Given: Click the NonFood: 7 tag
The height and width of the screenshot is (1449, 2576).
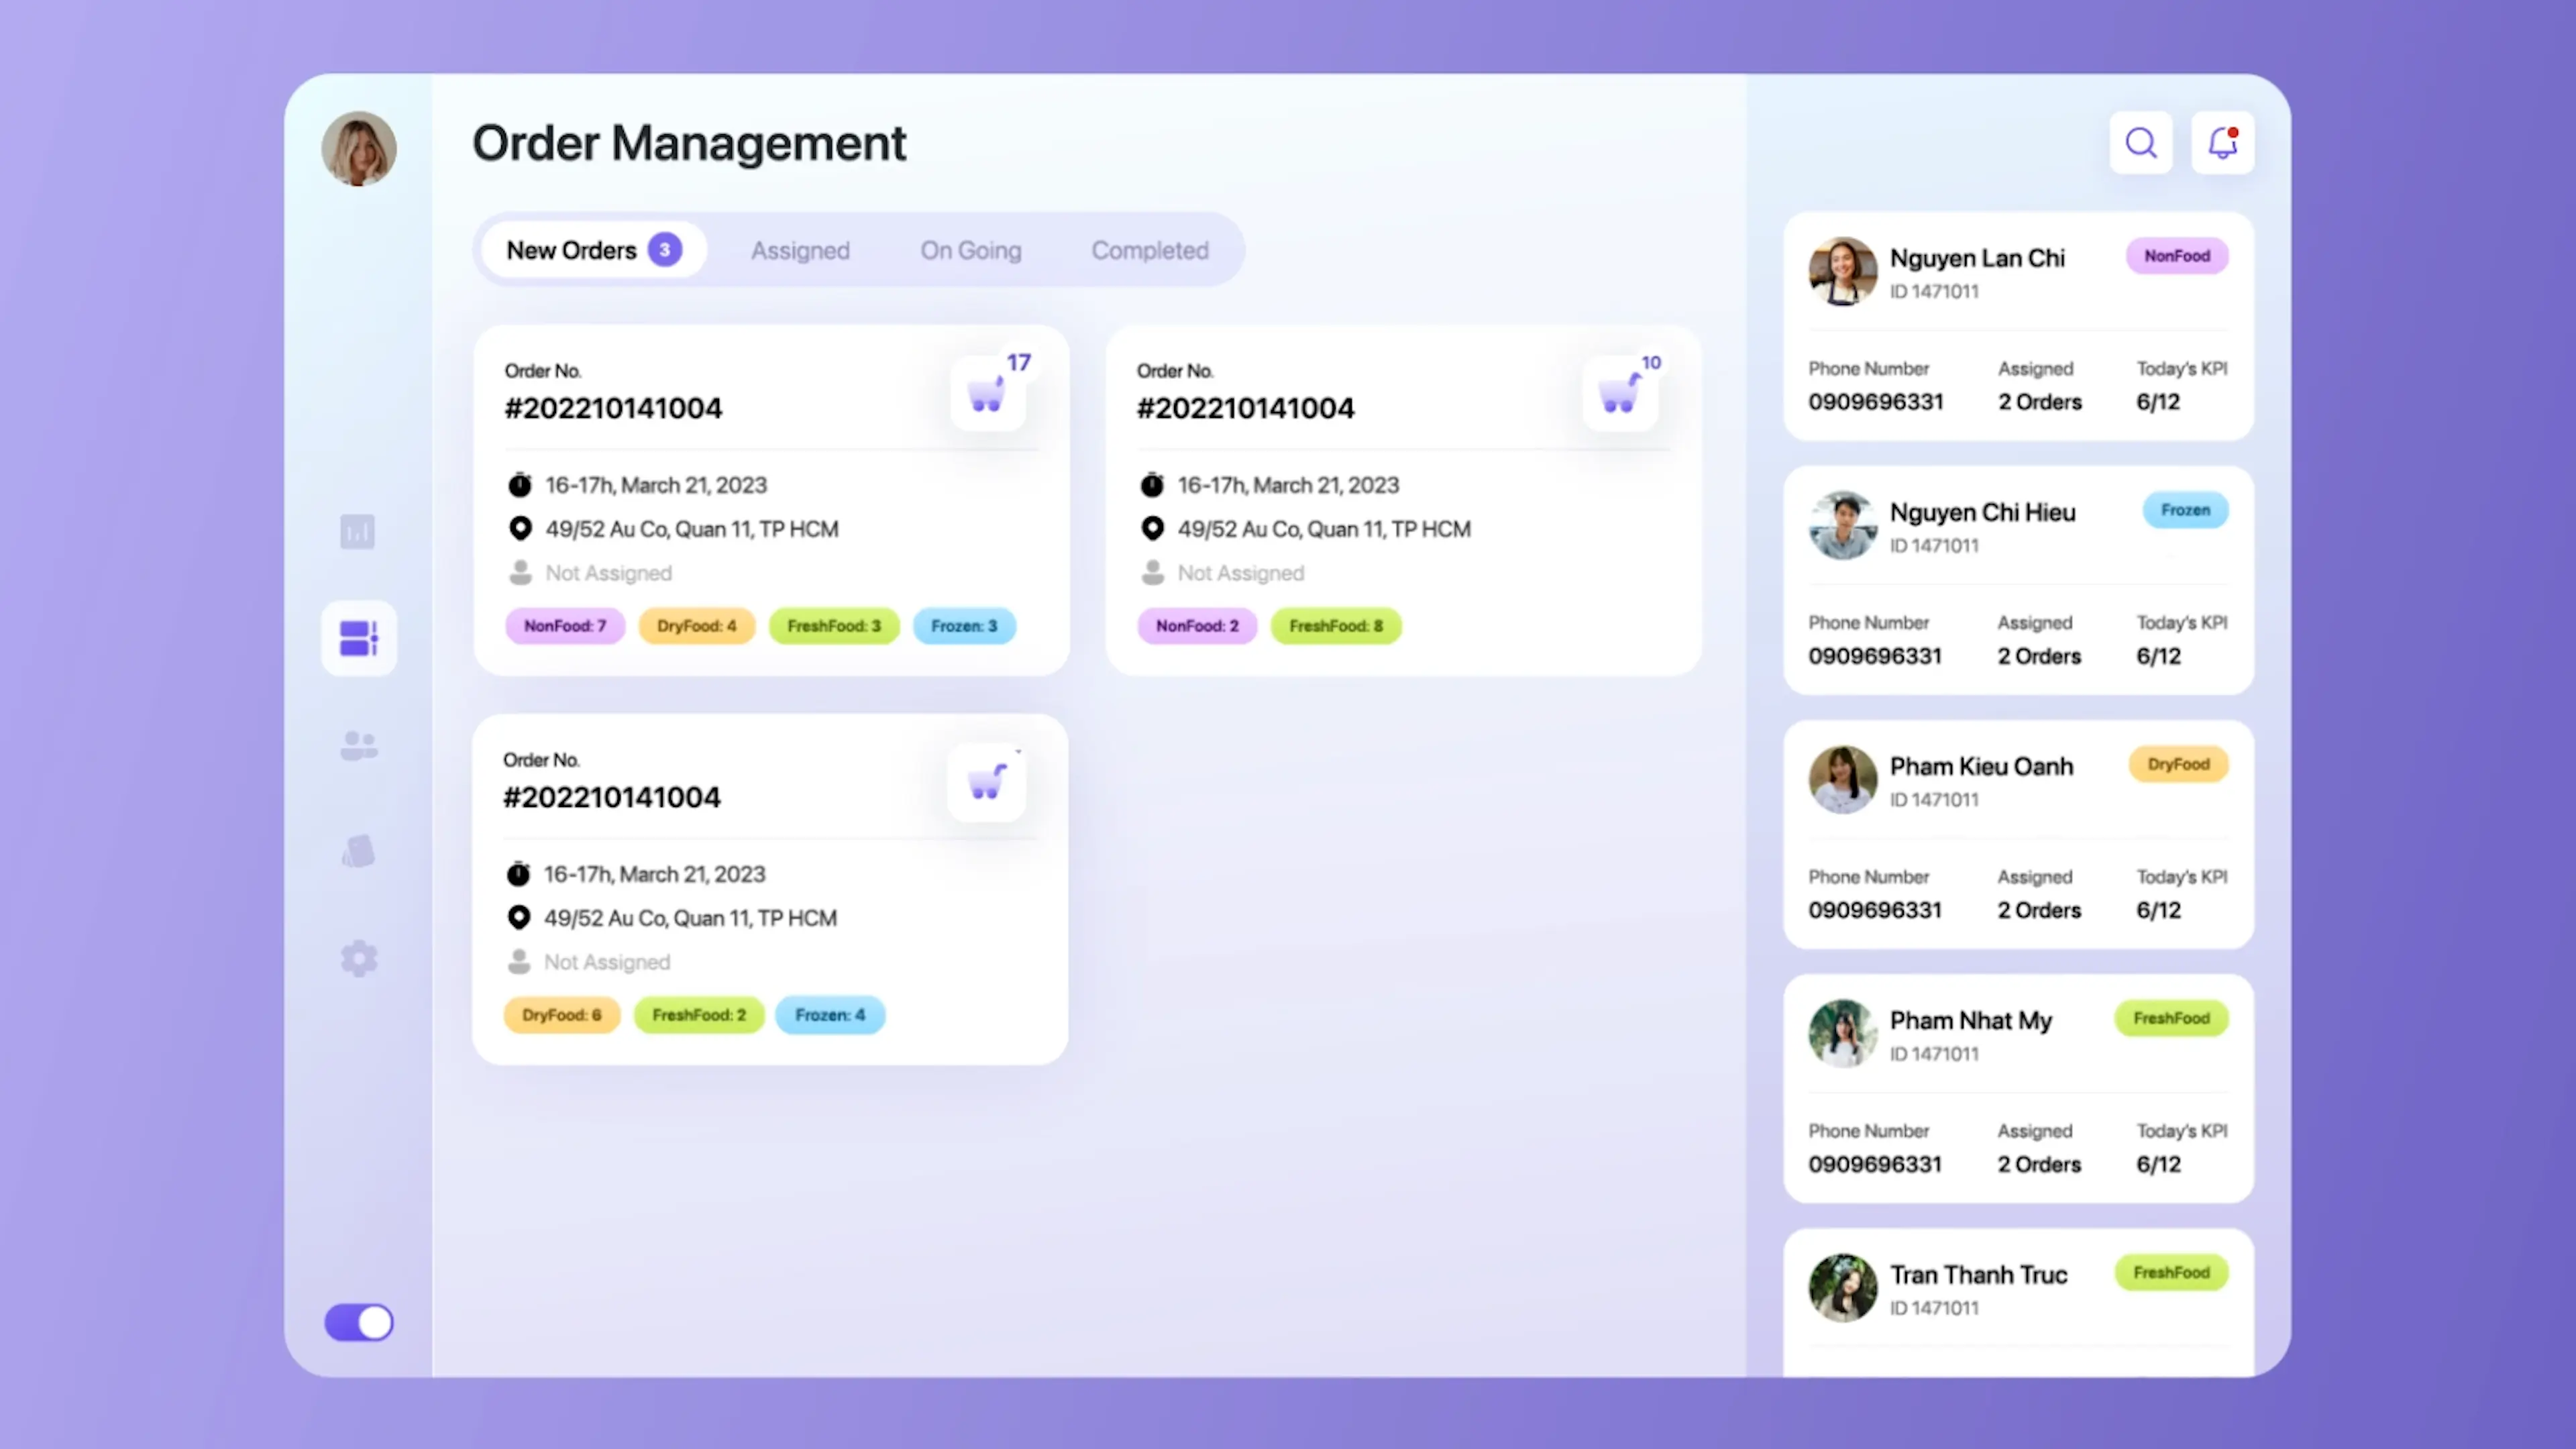Looking at the screenshot, I should pos(565,626).
